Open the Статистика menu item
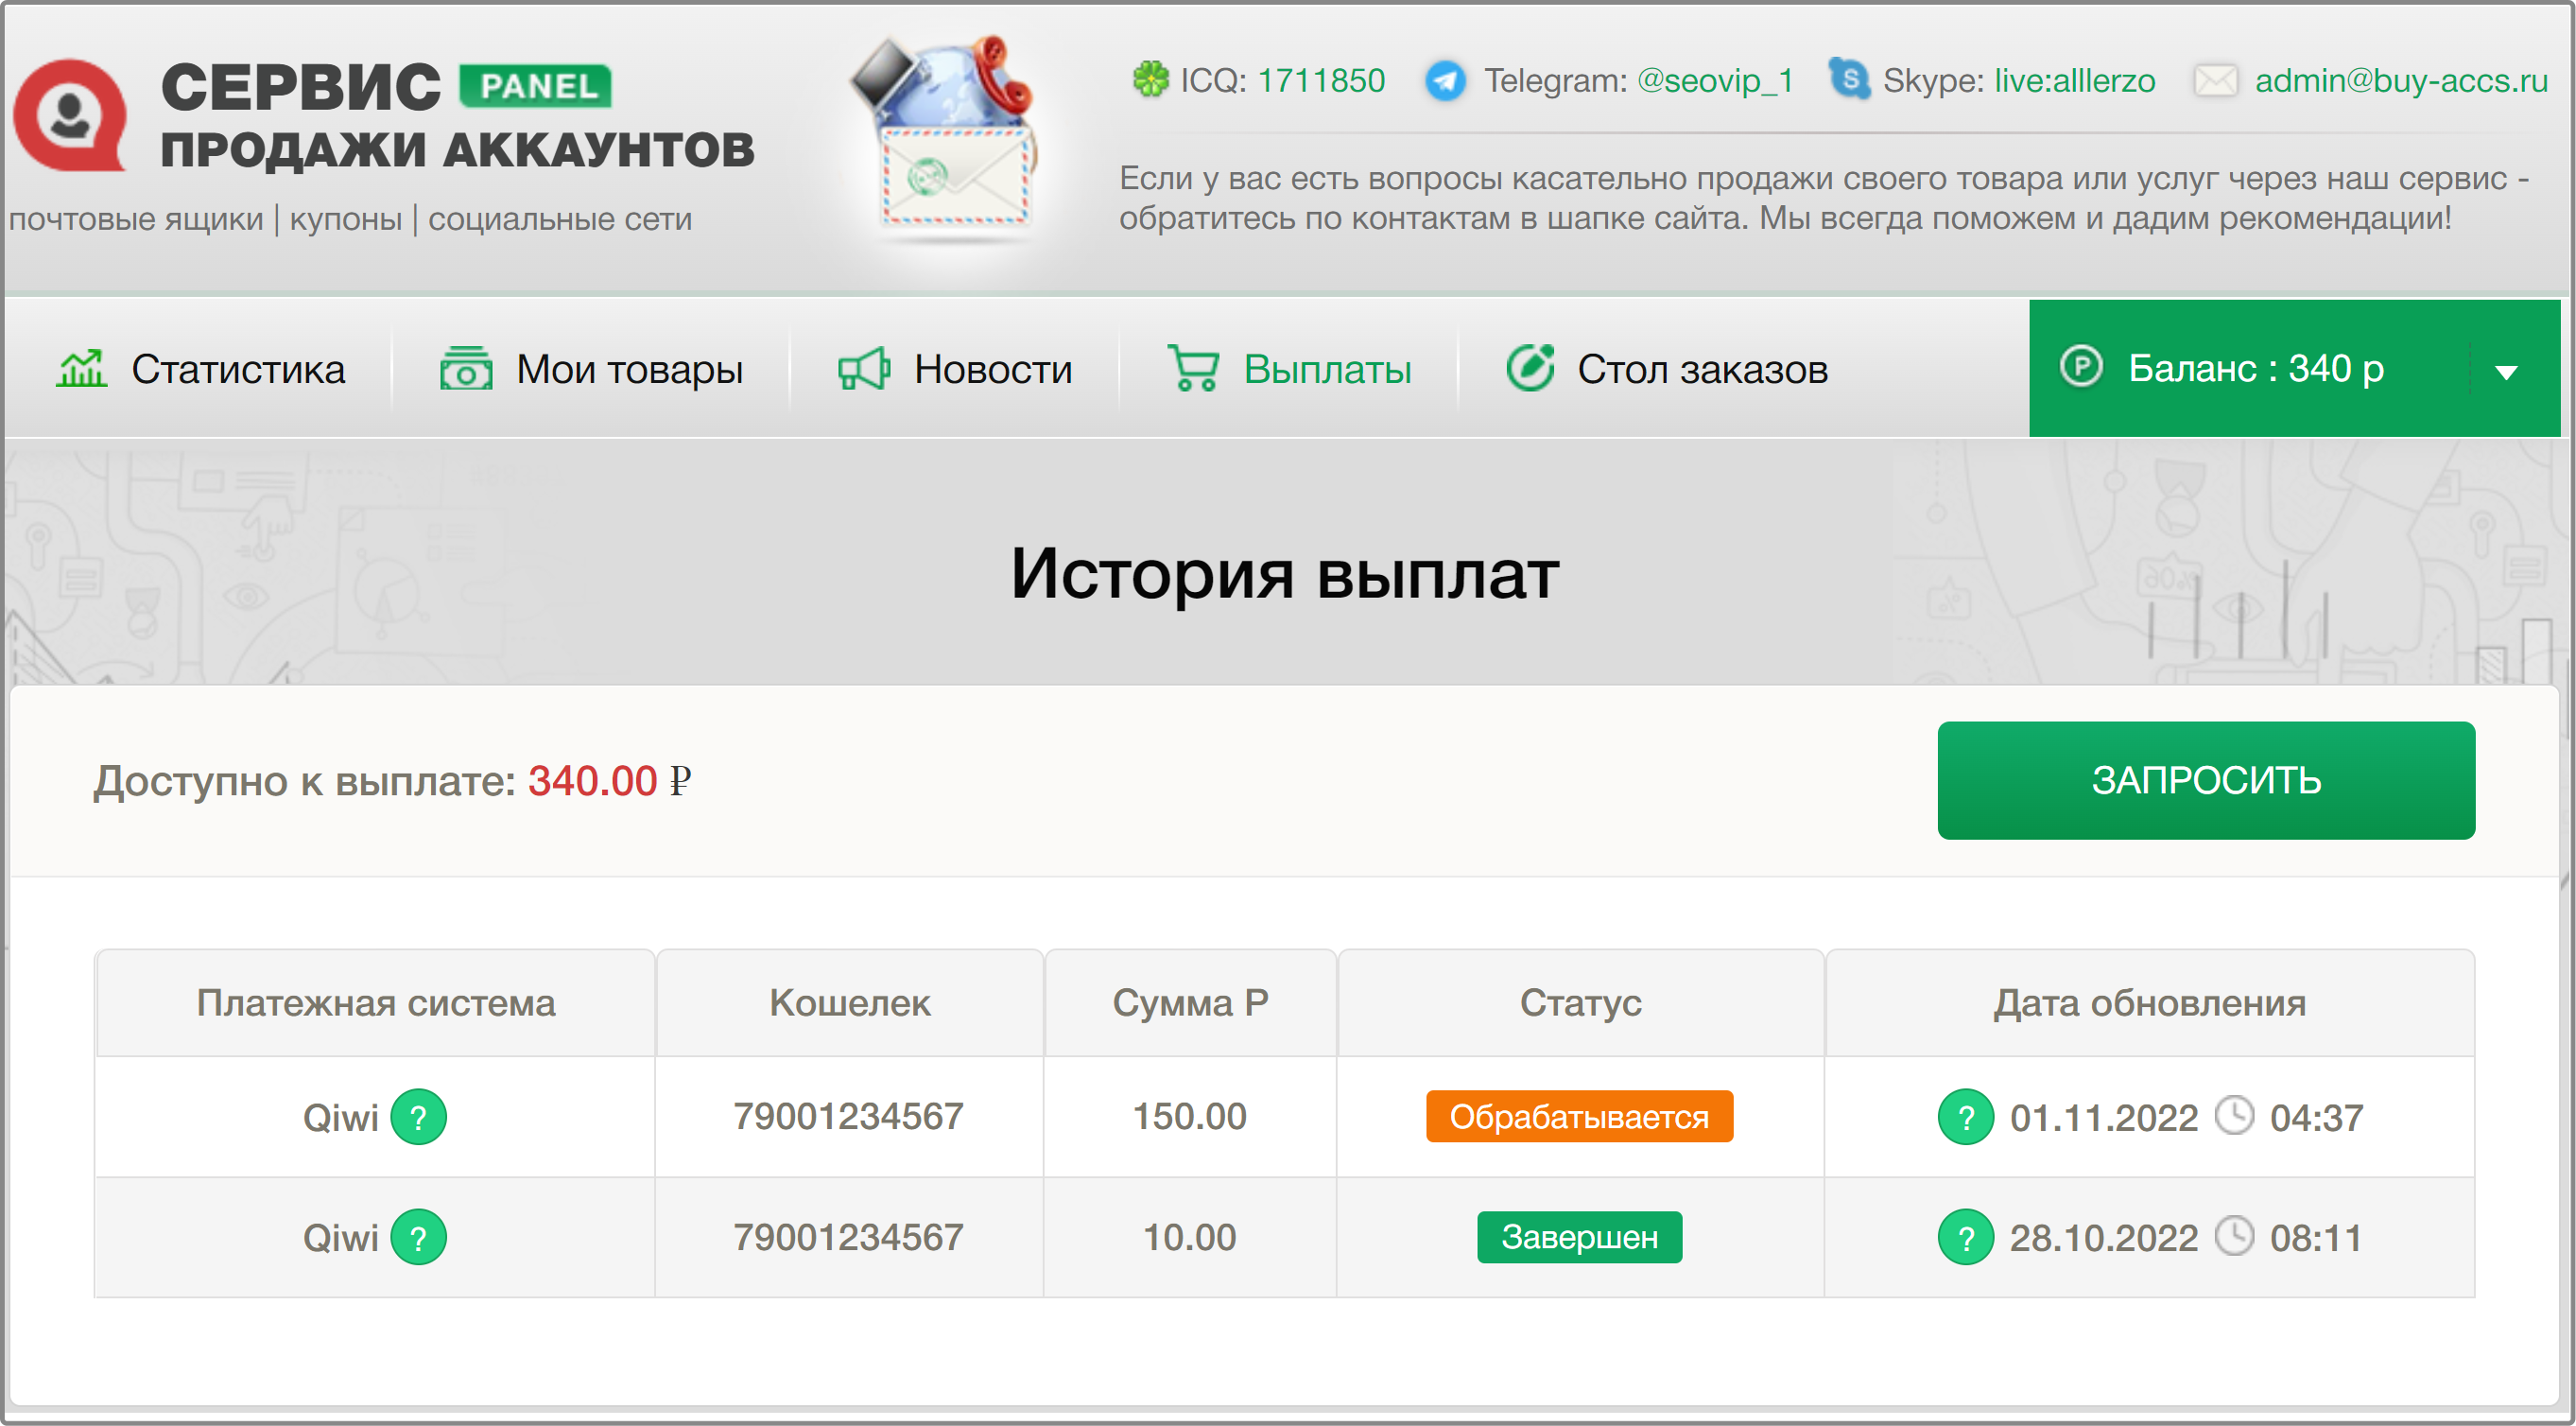Viewport: 2576px width, 1426px height. pyautogui.click(x=238, y=370)
